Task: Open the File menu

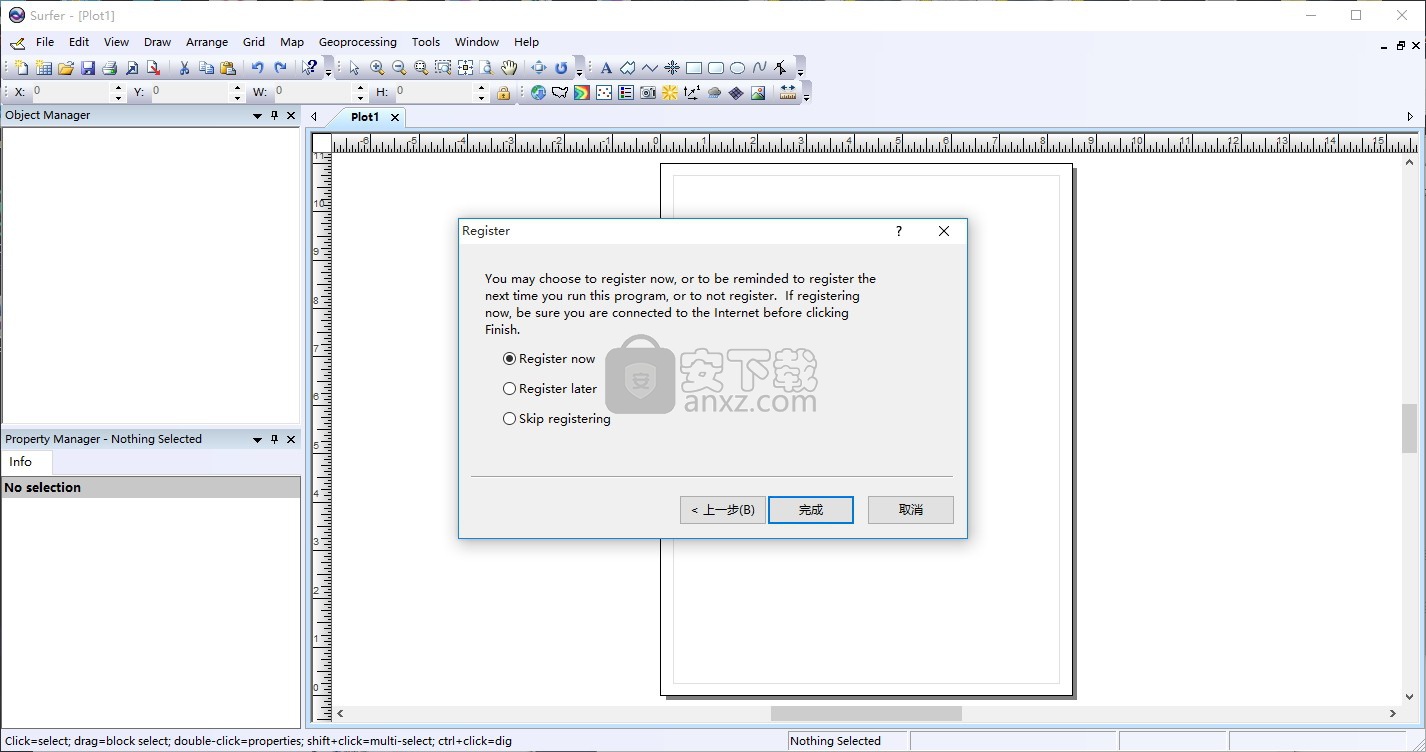Action: [x=45, y=42]
